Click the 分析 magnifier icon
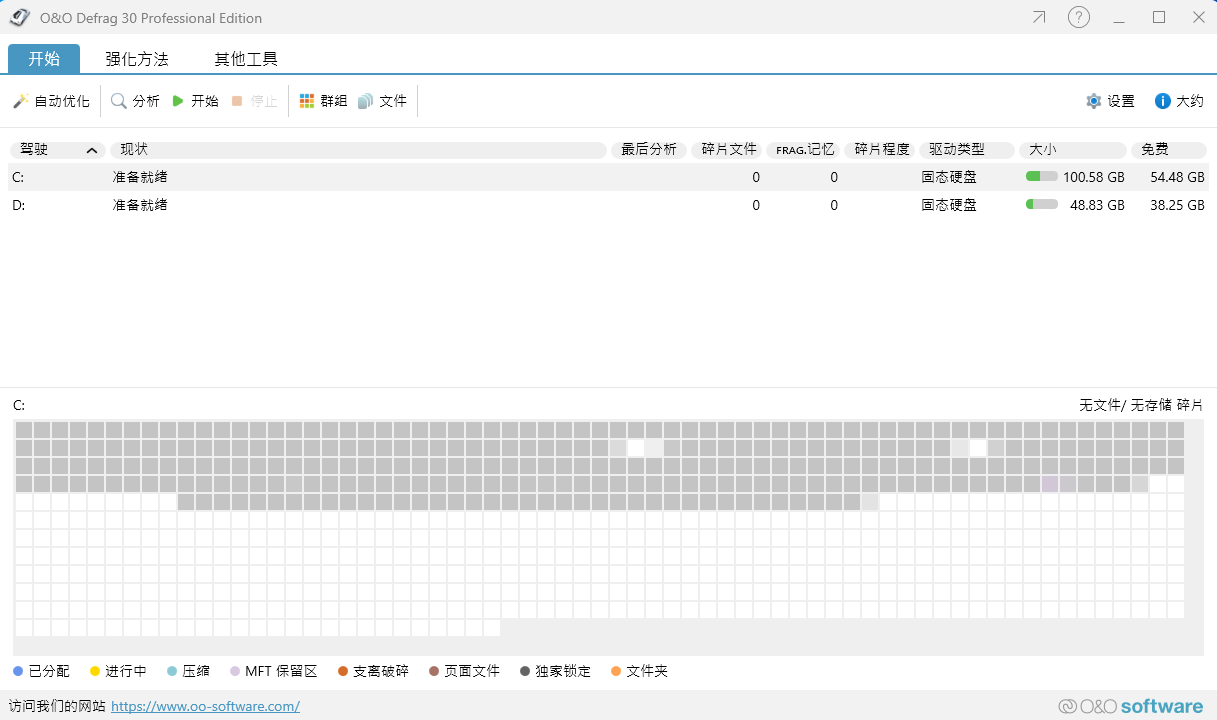1217x720 pixels. tap(119, 101)
